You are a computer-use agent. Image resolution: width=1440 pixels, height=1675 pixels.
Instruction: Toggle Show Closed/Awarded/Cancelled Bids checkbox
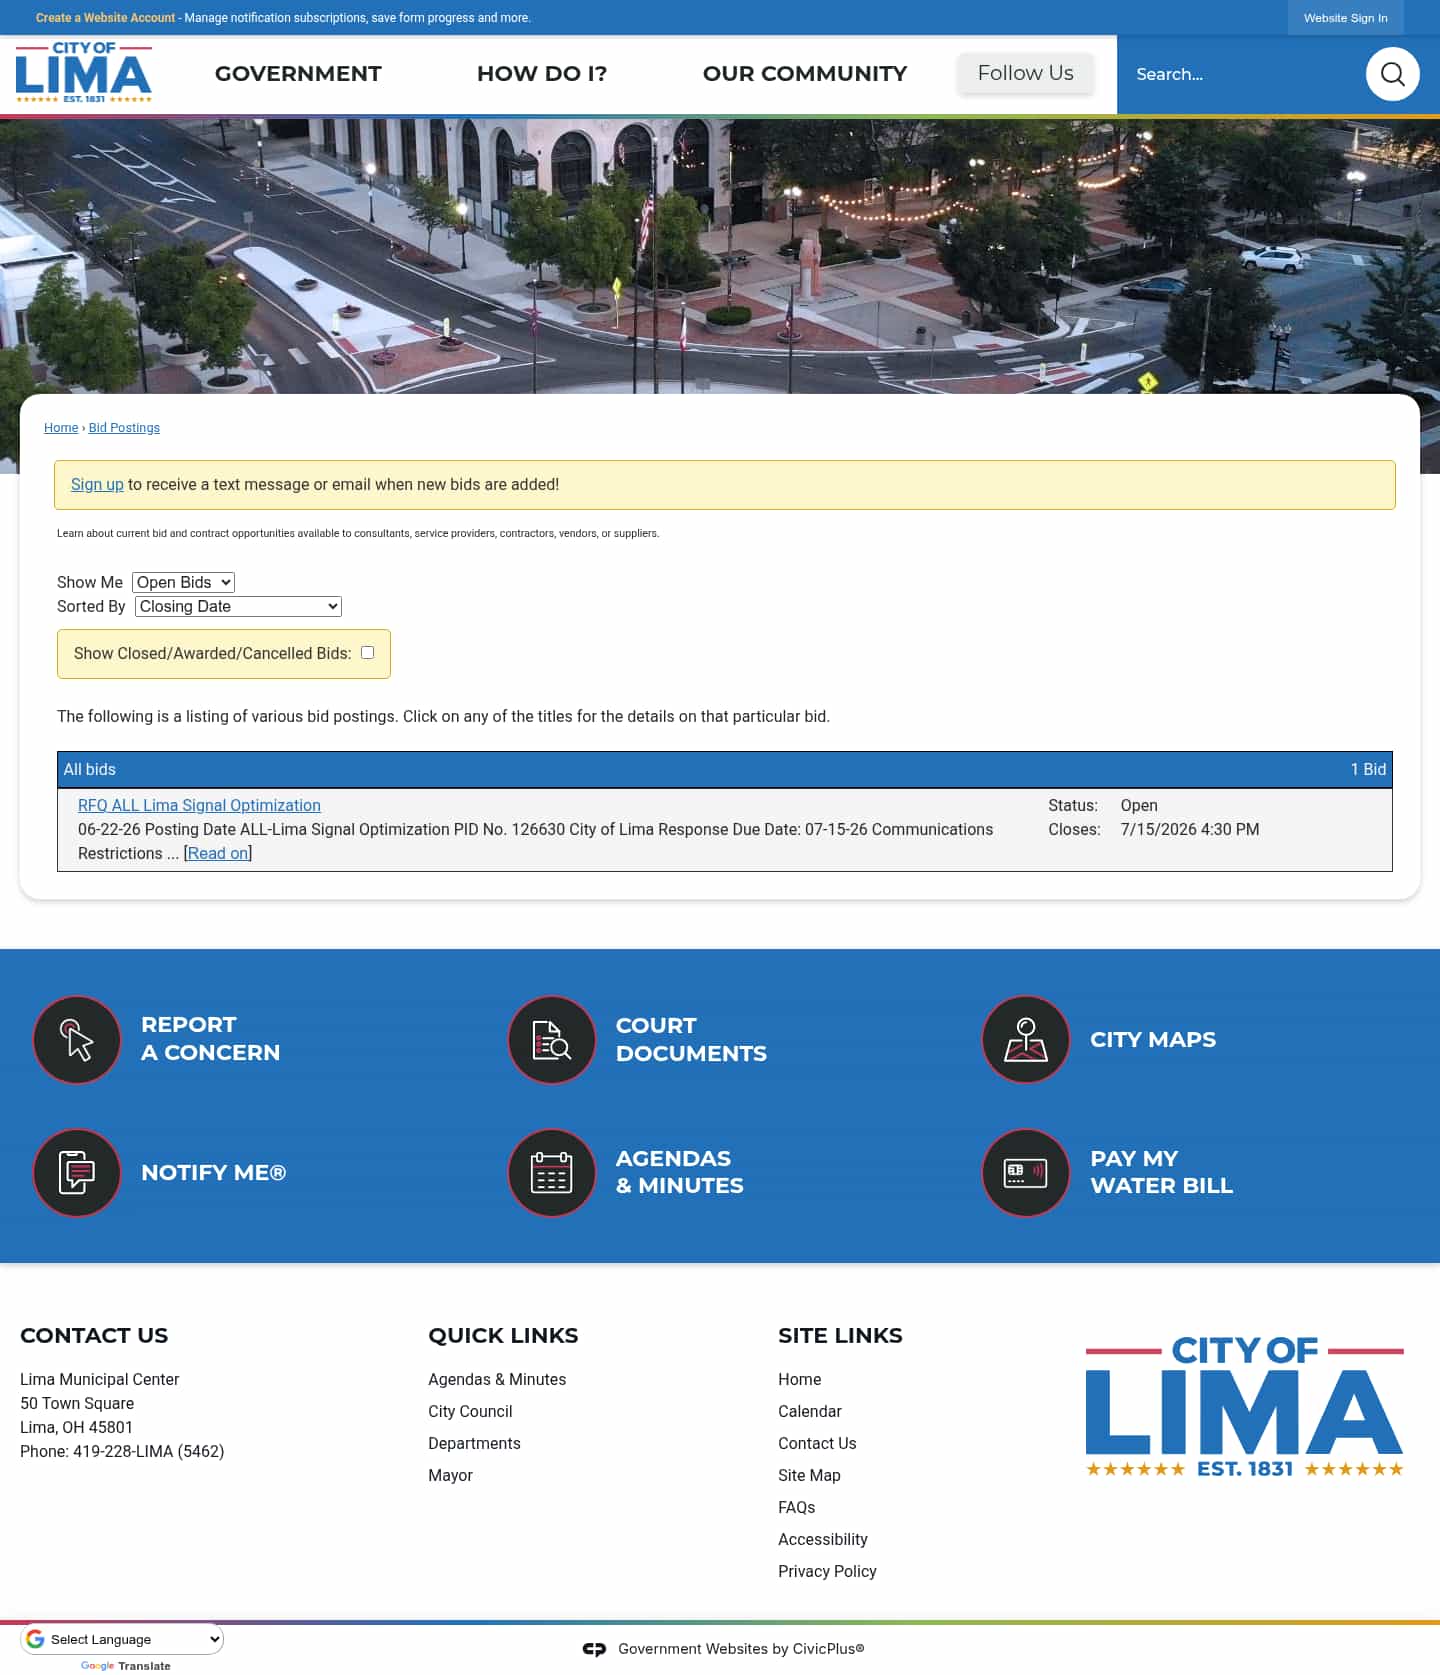(x=368, y=652)
